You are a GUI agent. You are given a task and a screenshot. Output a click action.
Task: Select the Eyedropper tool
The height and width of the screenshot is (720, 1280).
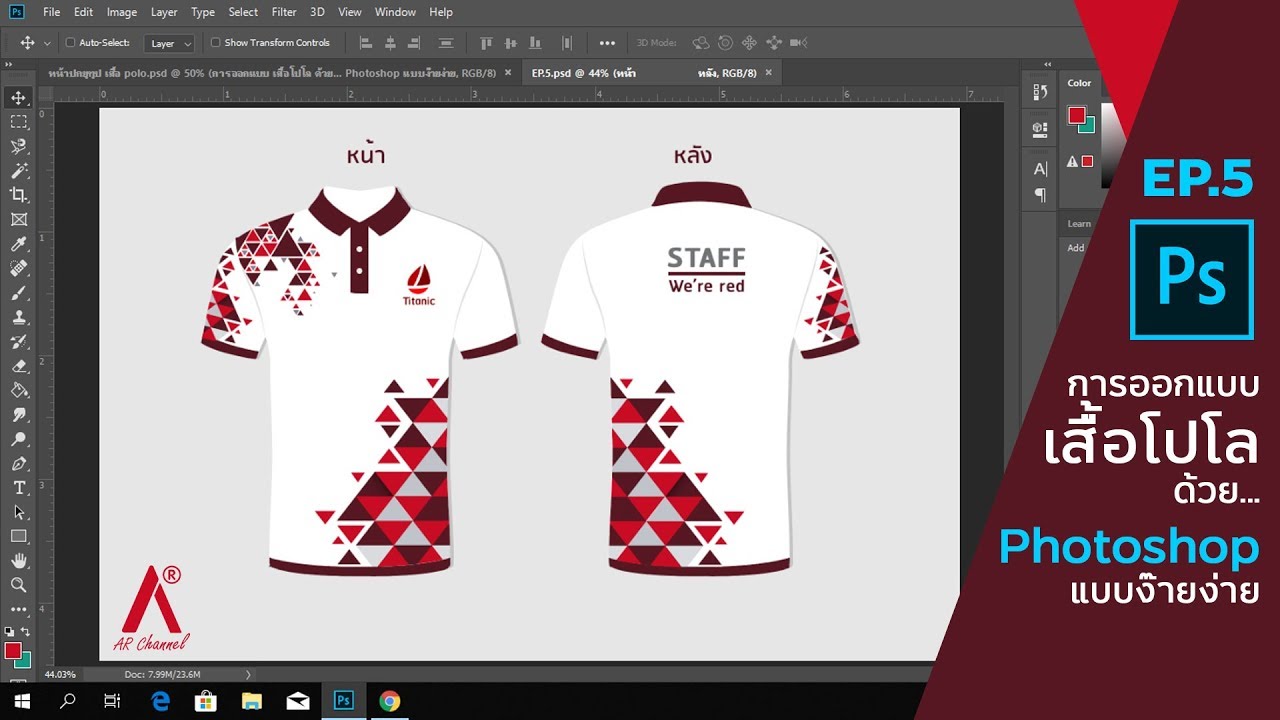pyautogui.click(x=19, y=244)
